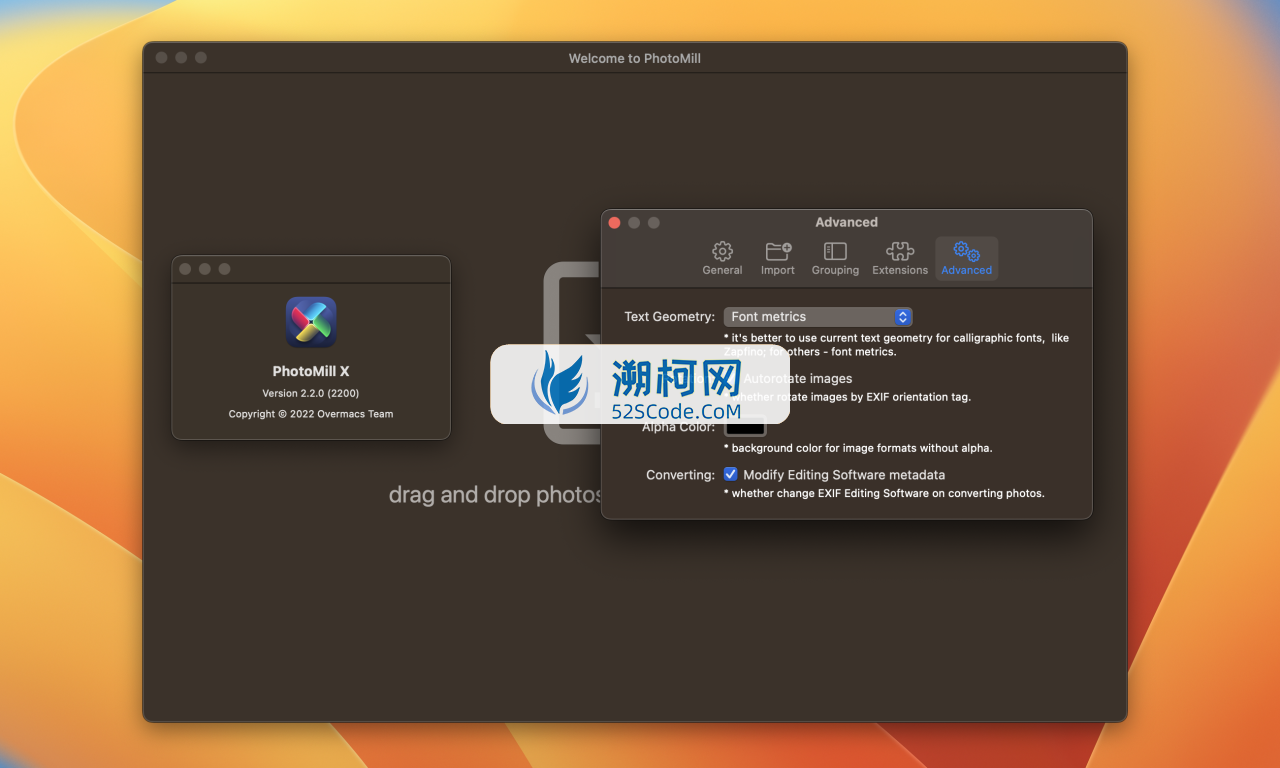Screen dimensions: 1280x768
Task: Close the PhotoMill X about window
Action: click(185, 269)
